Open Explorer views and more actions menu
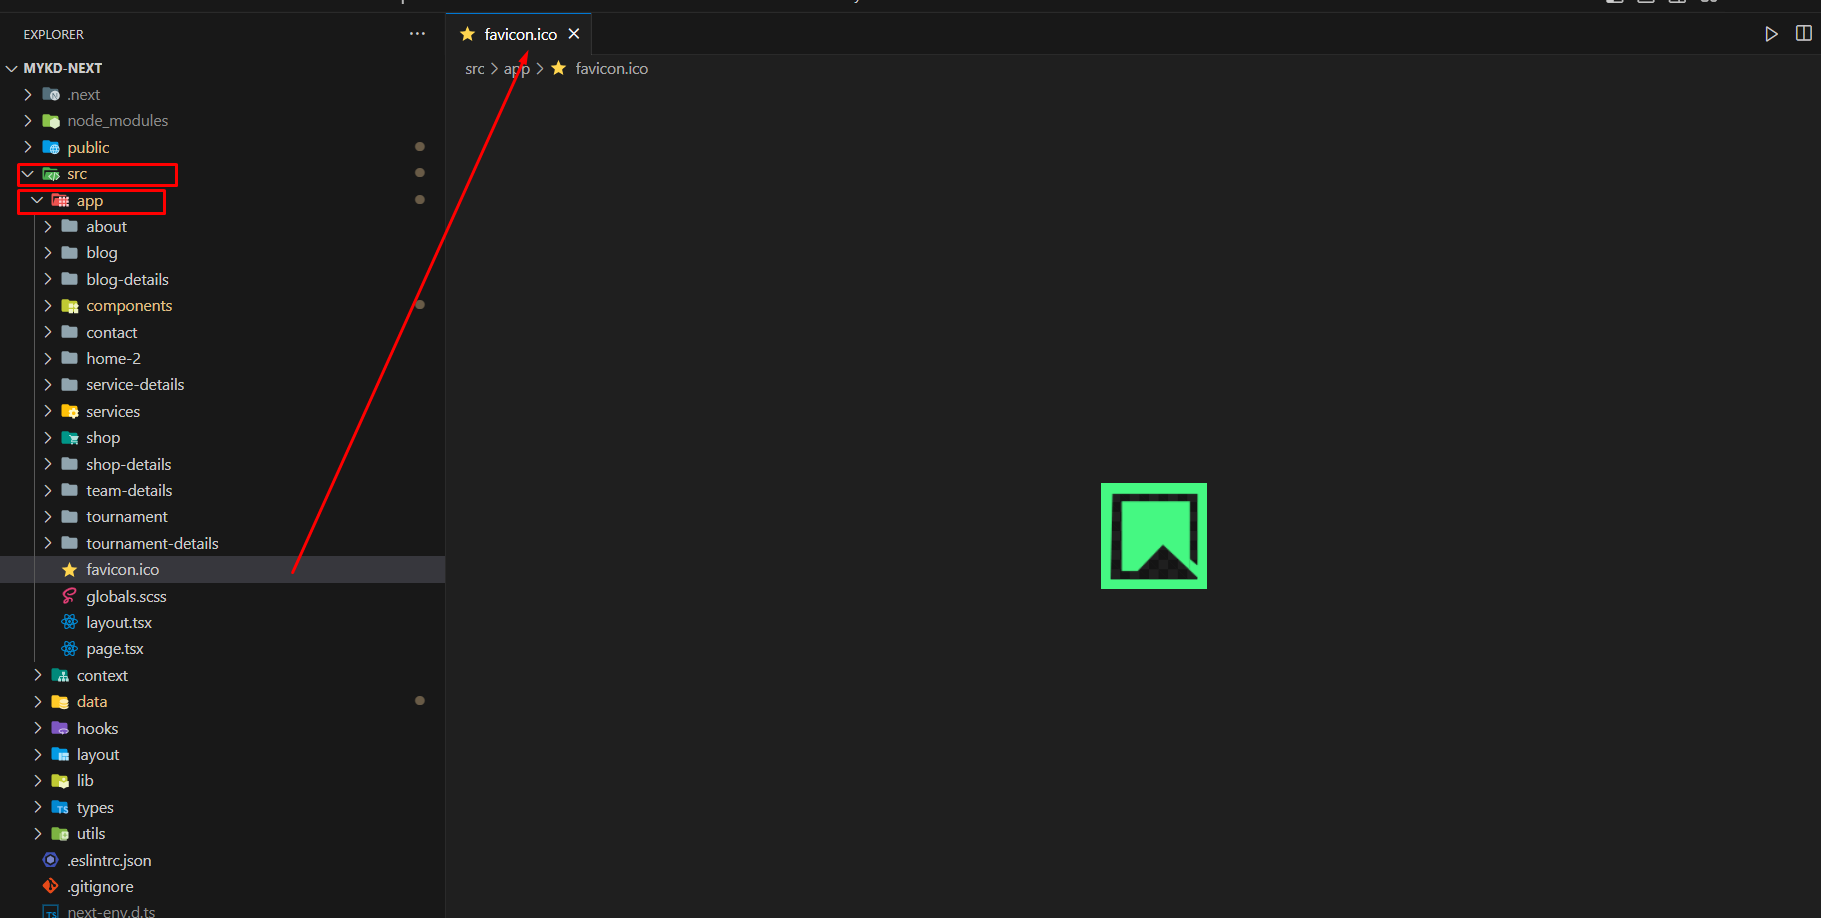The height and width of the screenshot is (918, 1821). [417, 34]
